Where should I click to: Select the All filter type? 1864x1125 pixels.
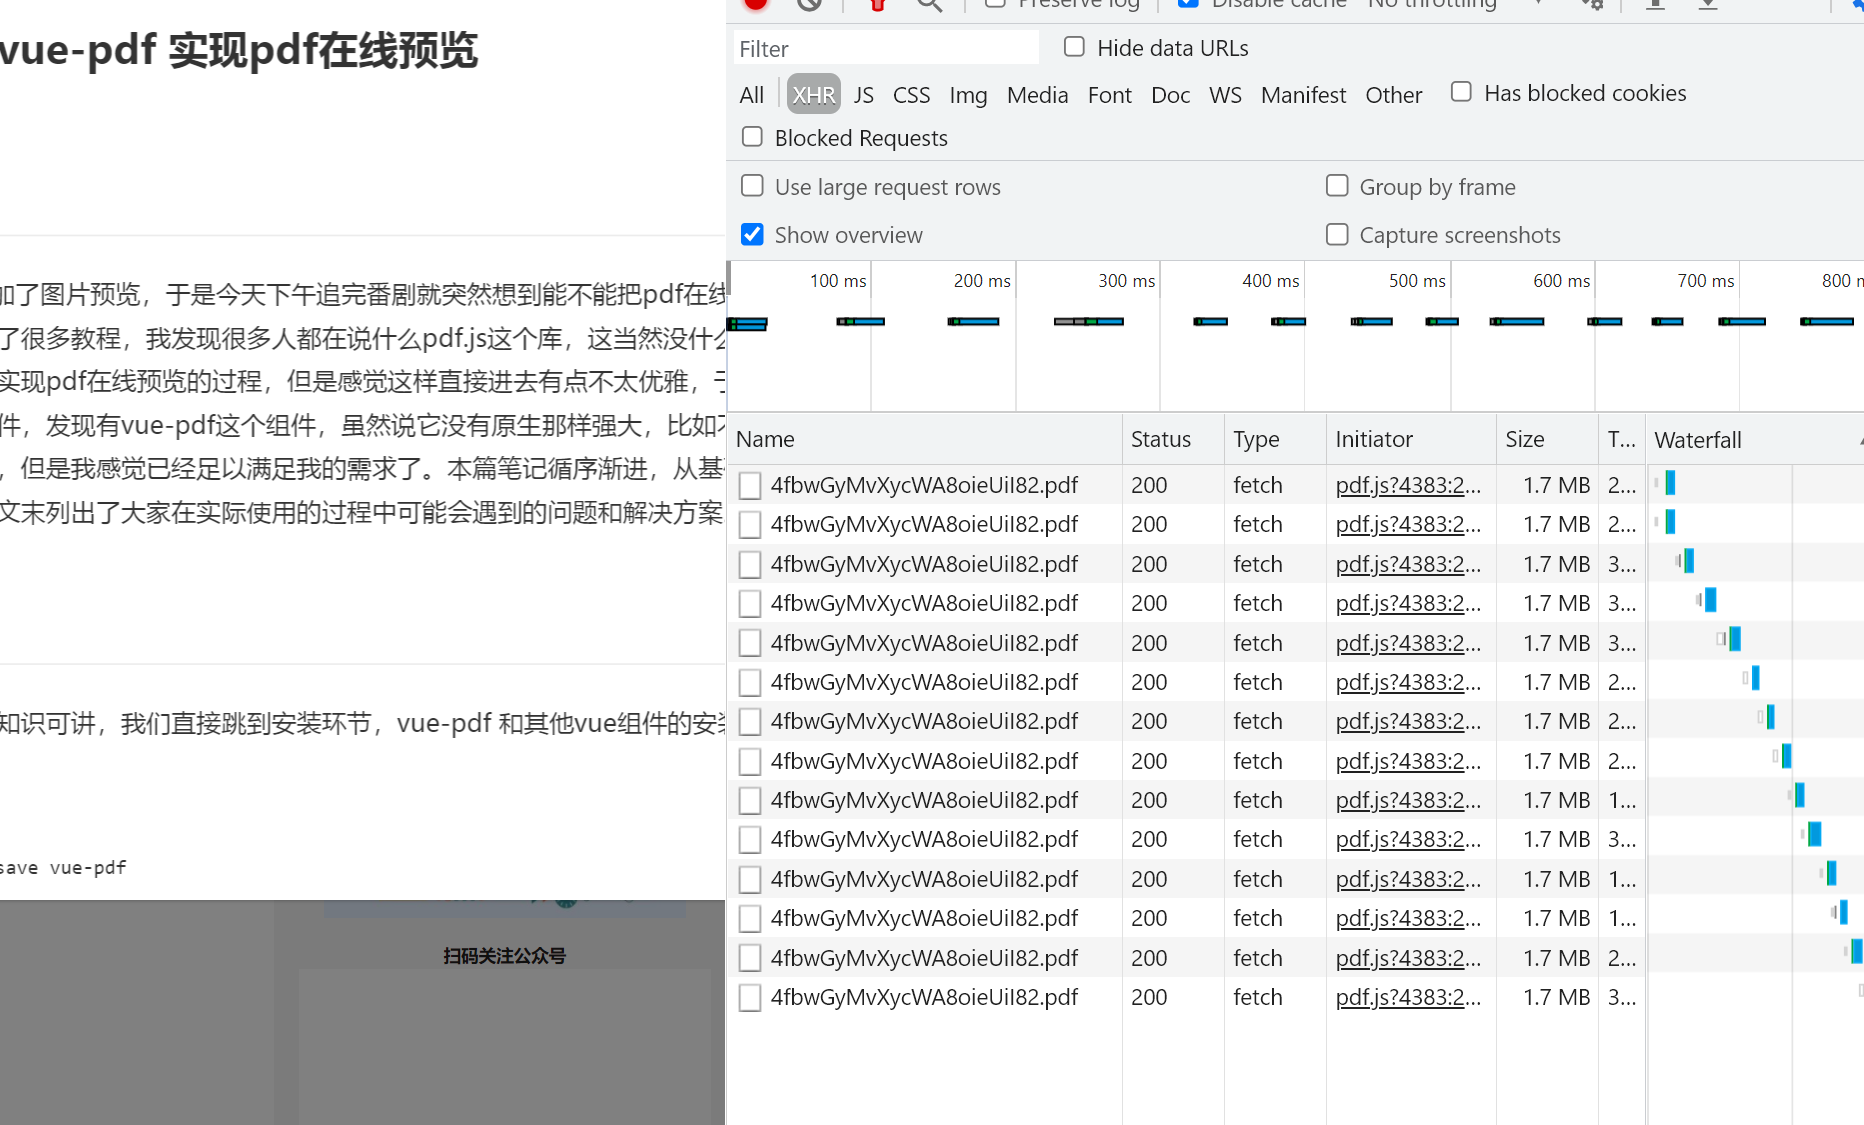[x=752, y=95]
